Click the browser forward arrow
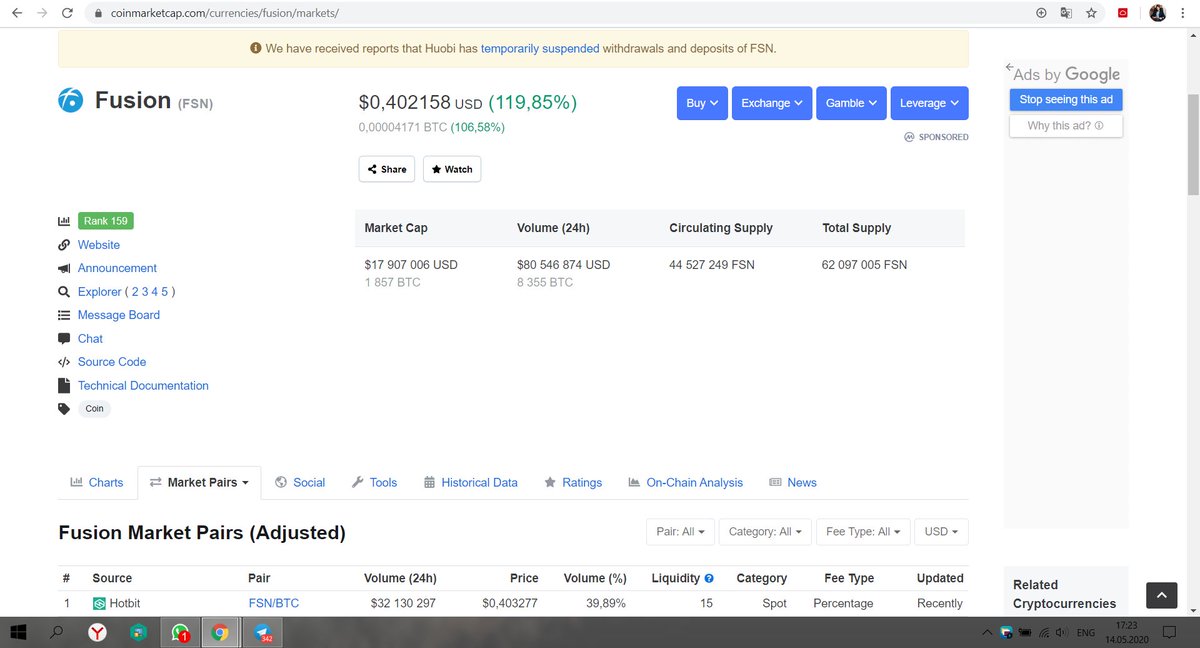This screenshot has width=1200, height=648. coord(42,14)
